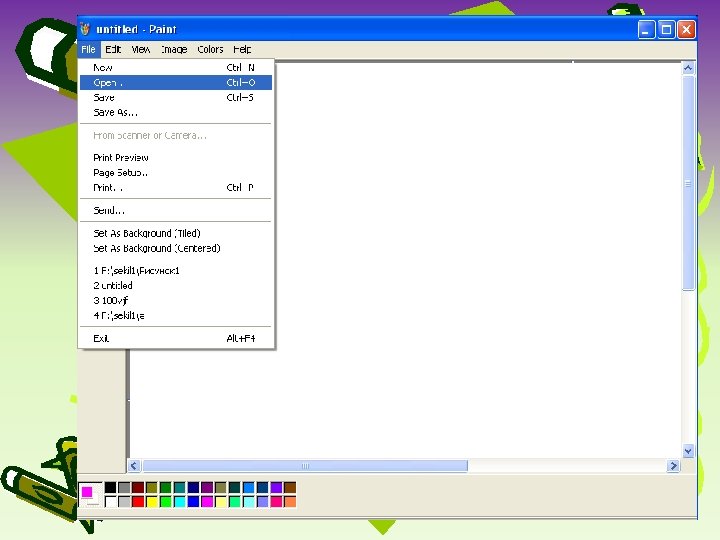Select Set As Background (Tiled)
The image size is (720, 540).
click(x=176, y=233)
